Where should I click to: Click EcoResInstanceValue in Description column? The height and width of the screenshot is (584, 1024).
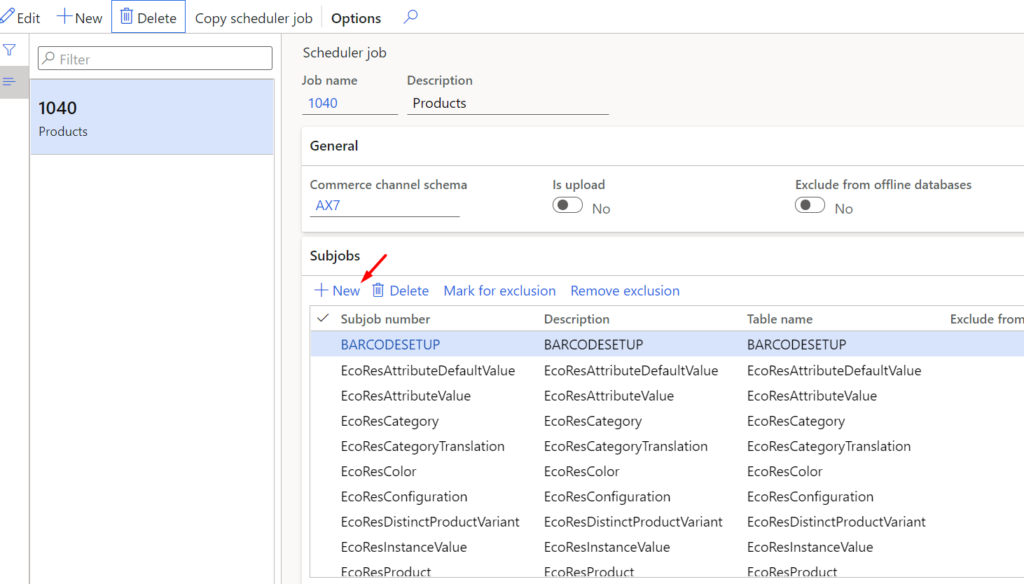coord(607,547)
